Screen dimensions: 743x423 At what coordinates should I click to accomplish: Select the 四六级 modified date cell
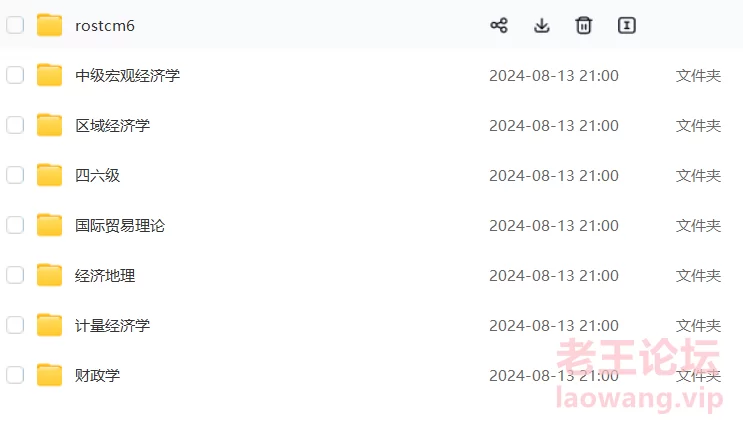coord(554,176)
